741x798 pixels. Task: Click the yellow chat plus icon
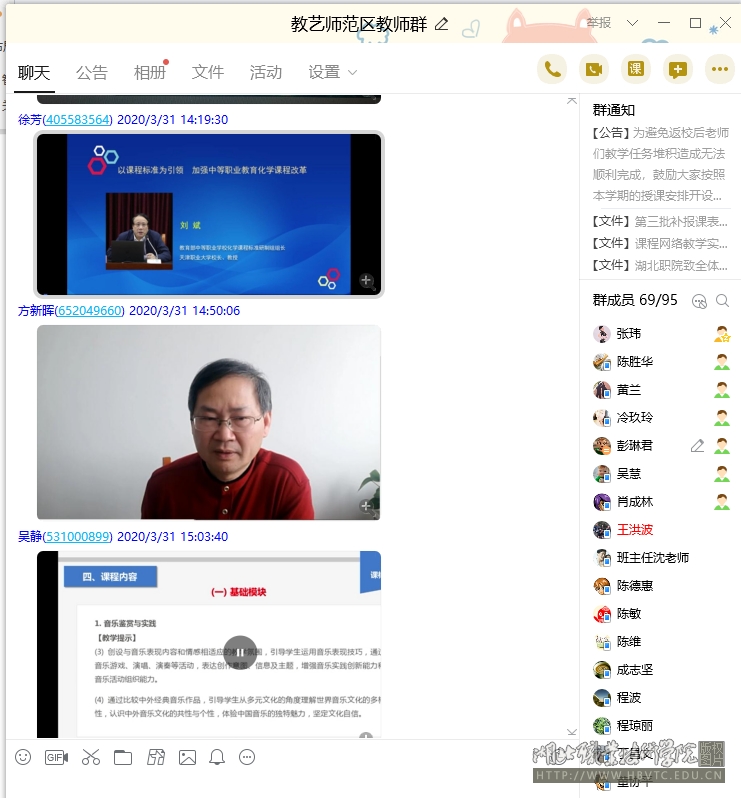click(678, 69)
